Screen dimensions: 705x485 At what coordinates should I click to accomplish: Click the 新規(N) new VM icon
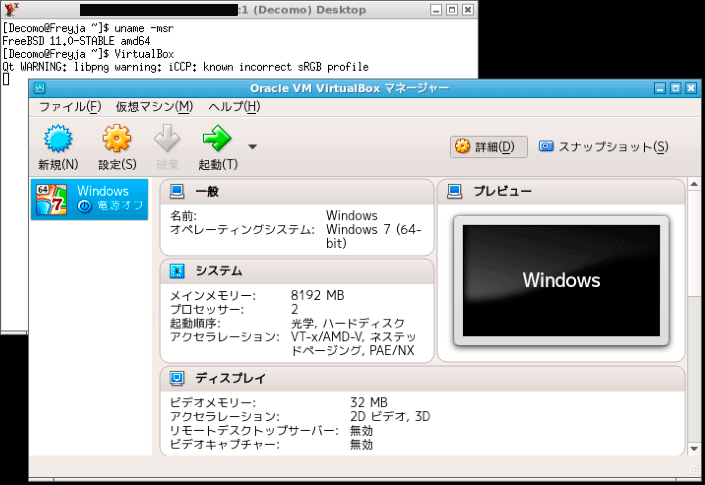click(x=57, y=139)
